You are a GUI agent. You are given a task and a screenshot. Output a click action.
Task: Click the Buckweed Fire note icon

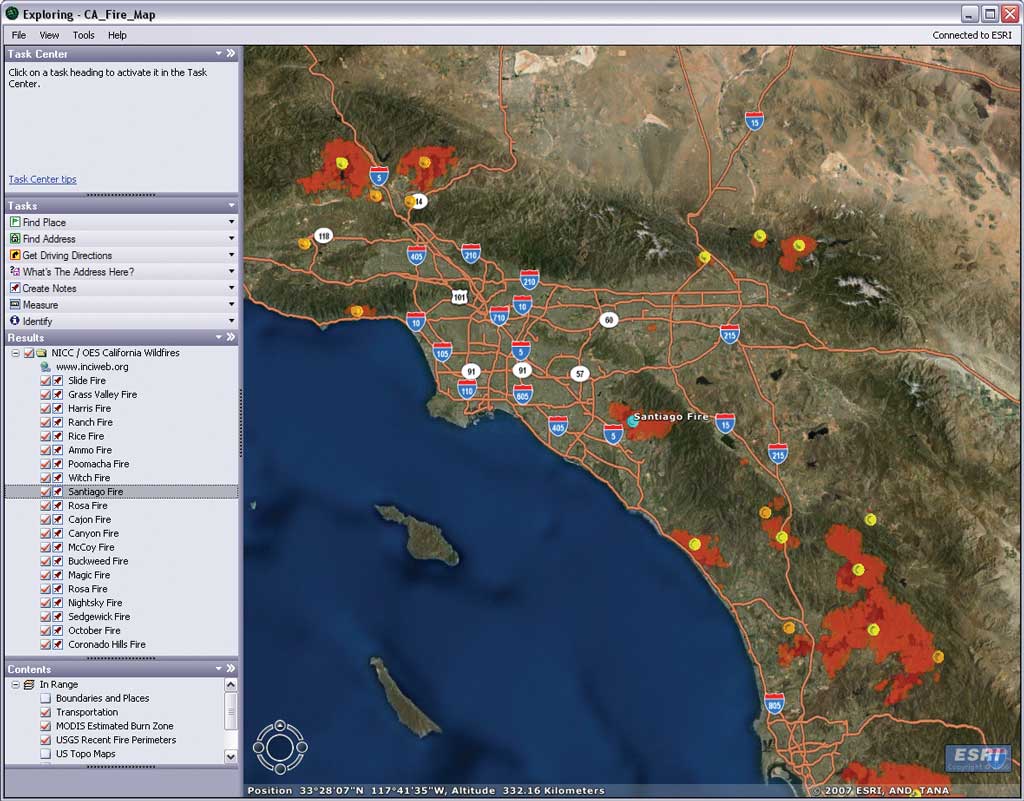[x=58, y=561]
